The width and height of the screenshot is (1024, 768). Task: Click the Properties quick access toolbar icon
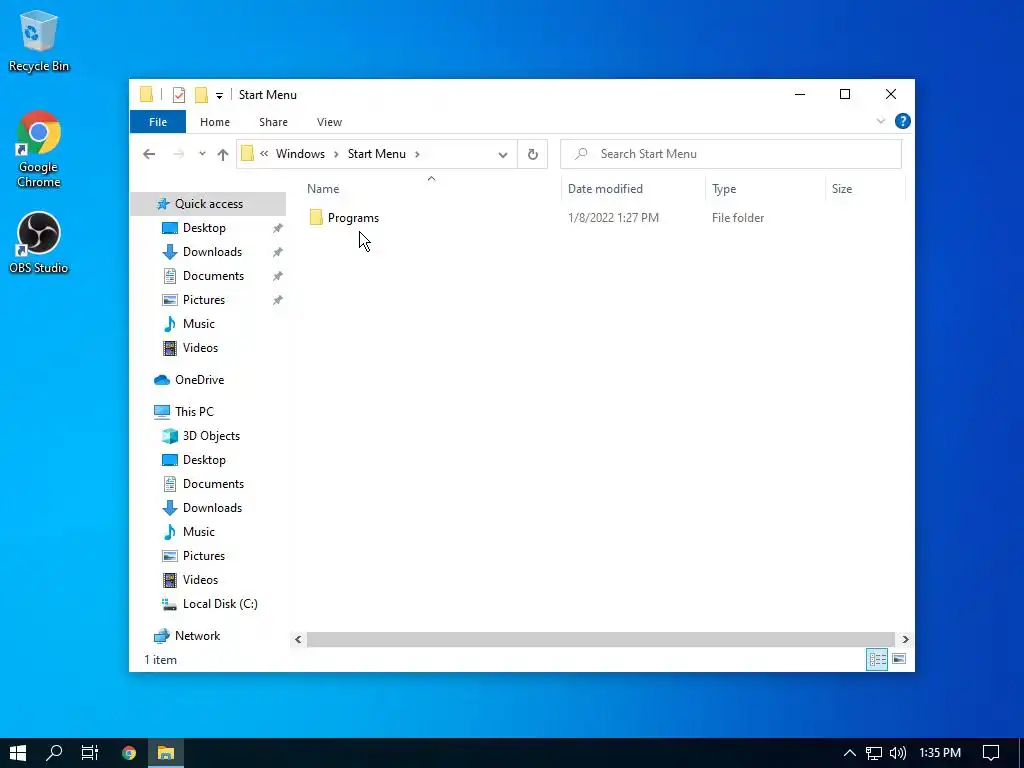(178, 95)
